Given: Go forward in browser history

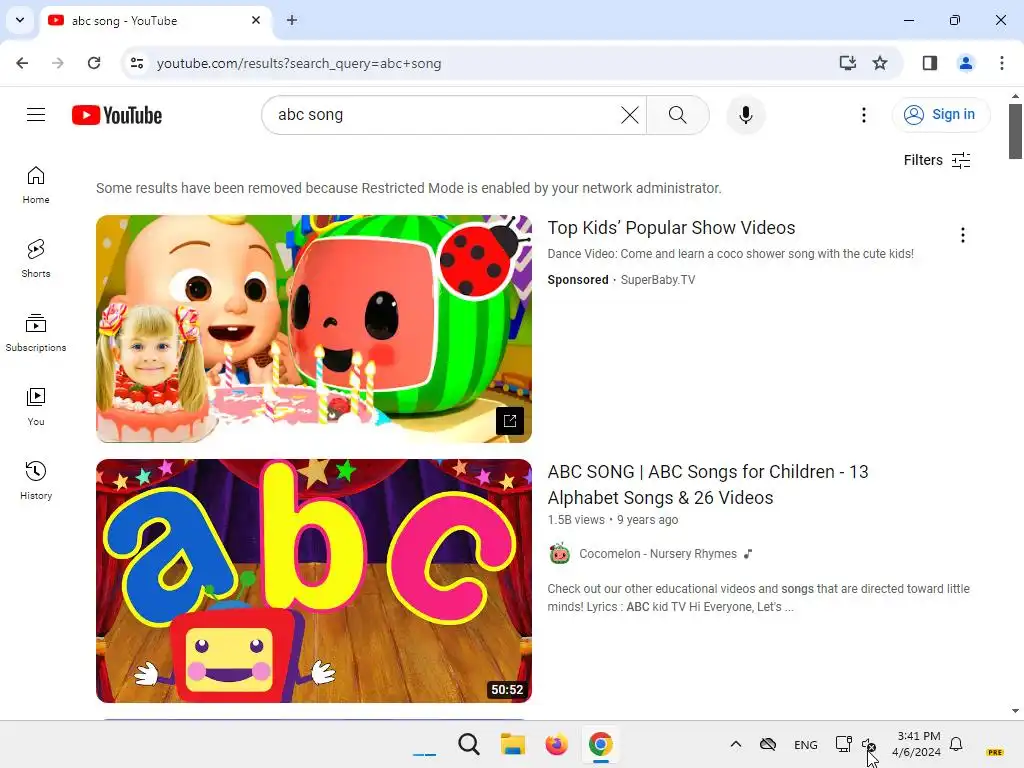Looking at the screenshot, I should coord(57,63).
